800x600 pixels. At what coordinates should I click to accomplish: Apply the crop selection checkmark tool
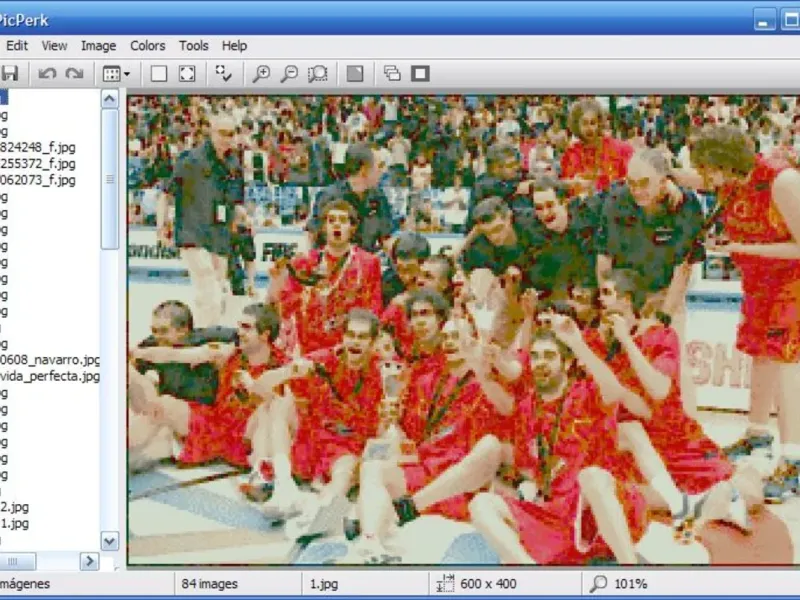click(x=223, y=73)
